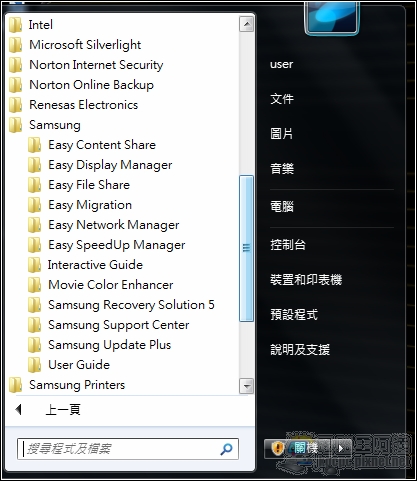Expand the Easy SpeedUp Manager label
This screenshot has height=481, width=417.
[117, 245]
